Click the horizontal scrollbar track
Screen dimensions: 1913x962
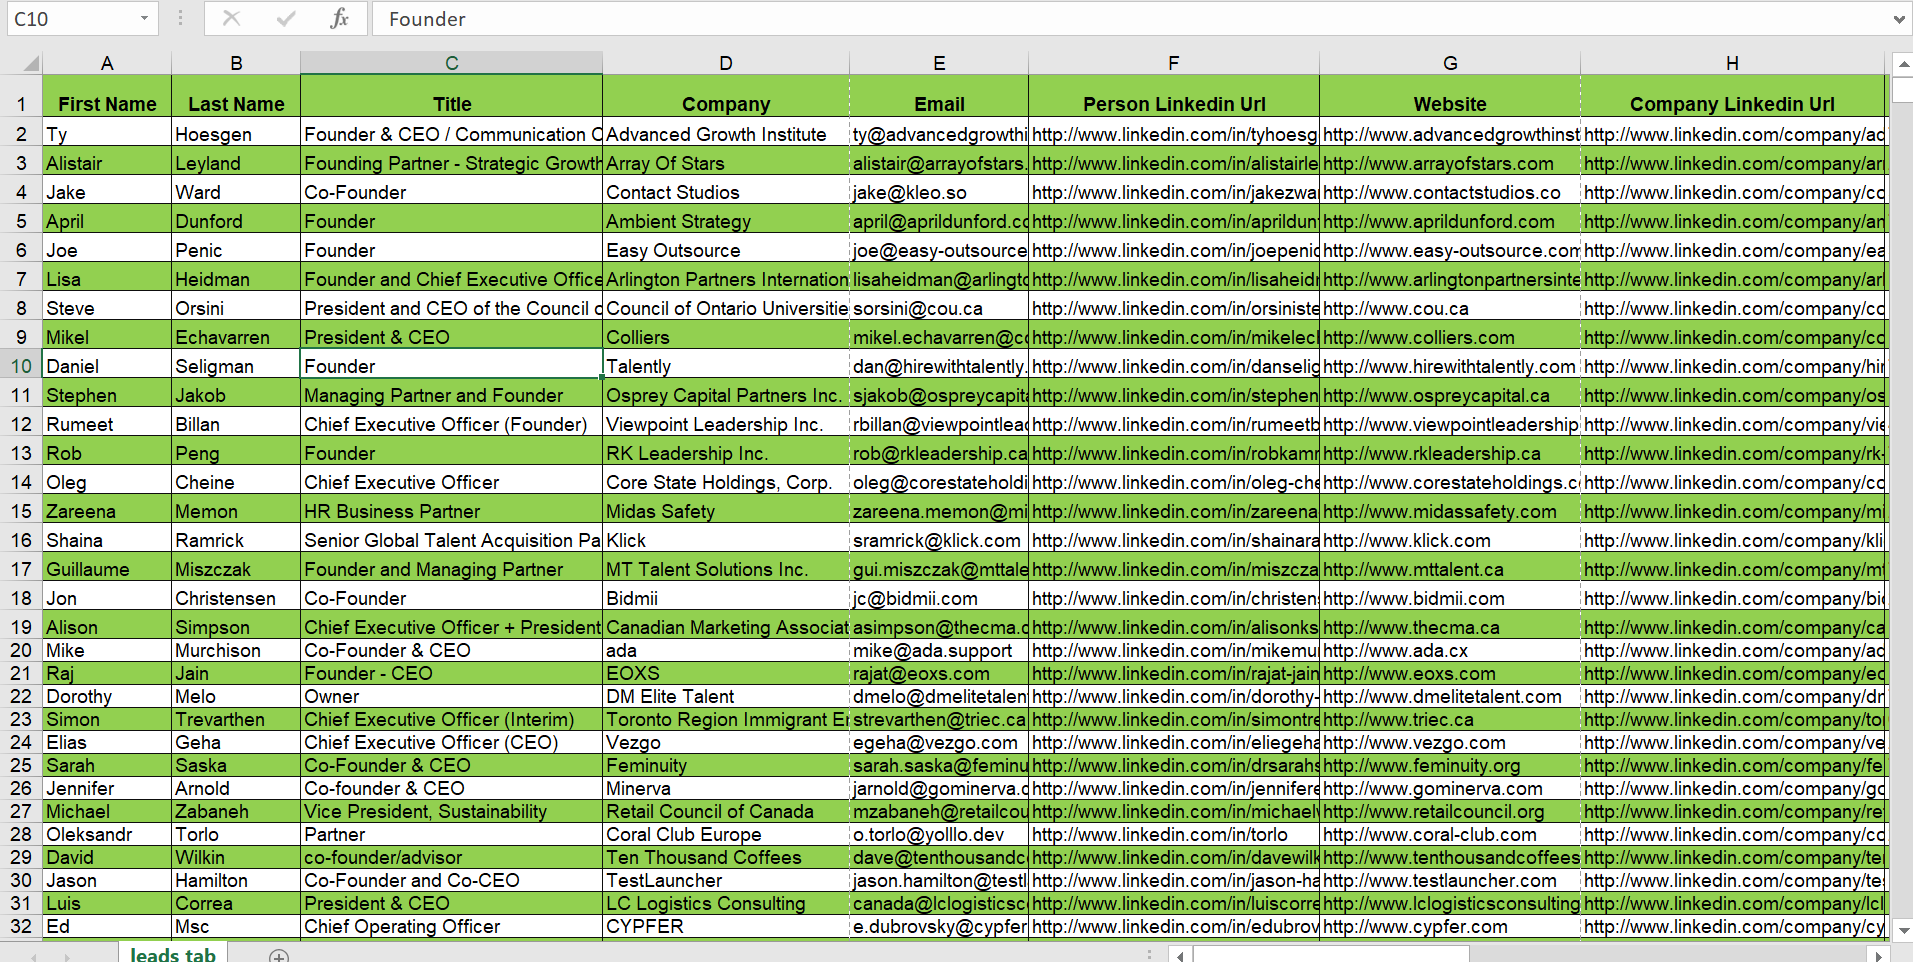click(x=1530, y=956)
